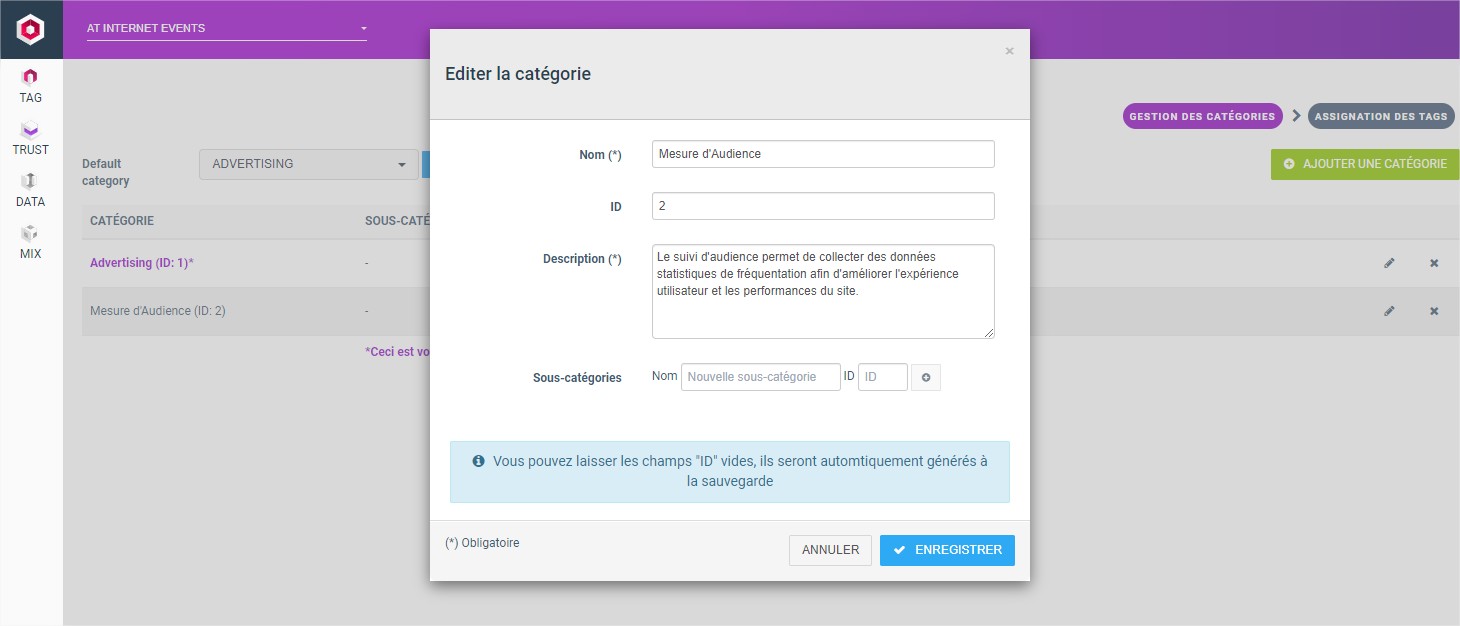1460x626 pixels.
Task: Switch to the ASSIGNATION DES TAGS tab
Action: [1381, 116]
